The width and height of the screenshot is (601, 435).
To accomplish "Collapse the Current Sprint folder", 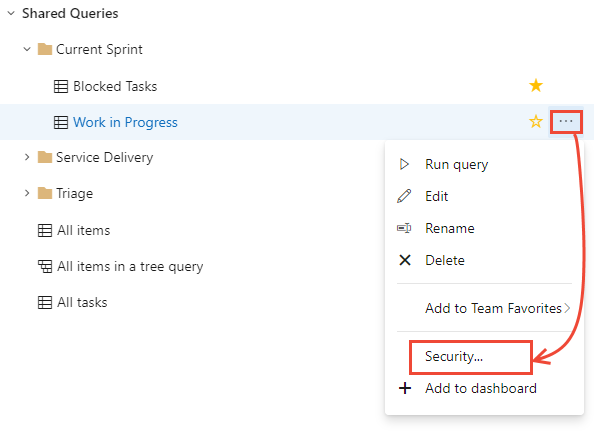I will point(27,49).
